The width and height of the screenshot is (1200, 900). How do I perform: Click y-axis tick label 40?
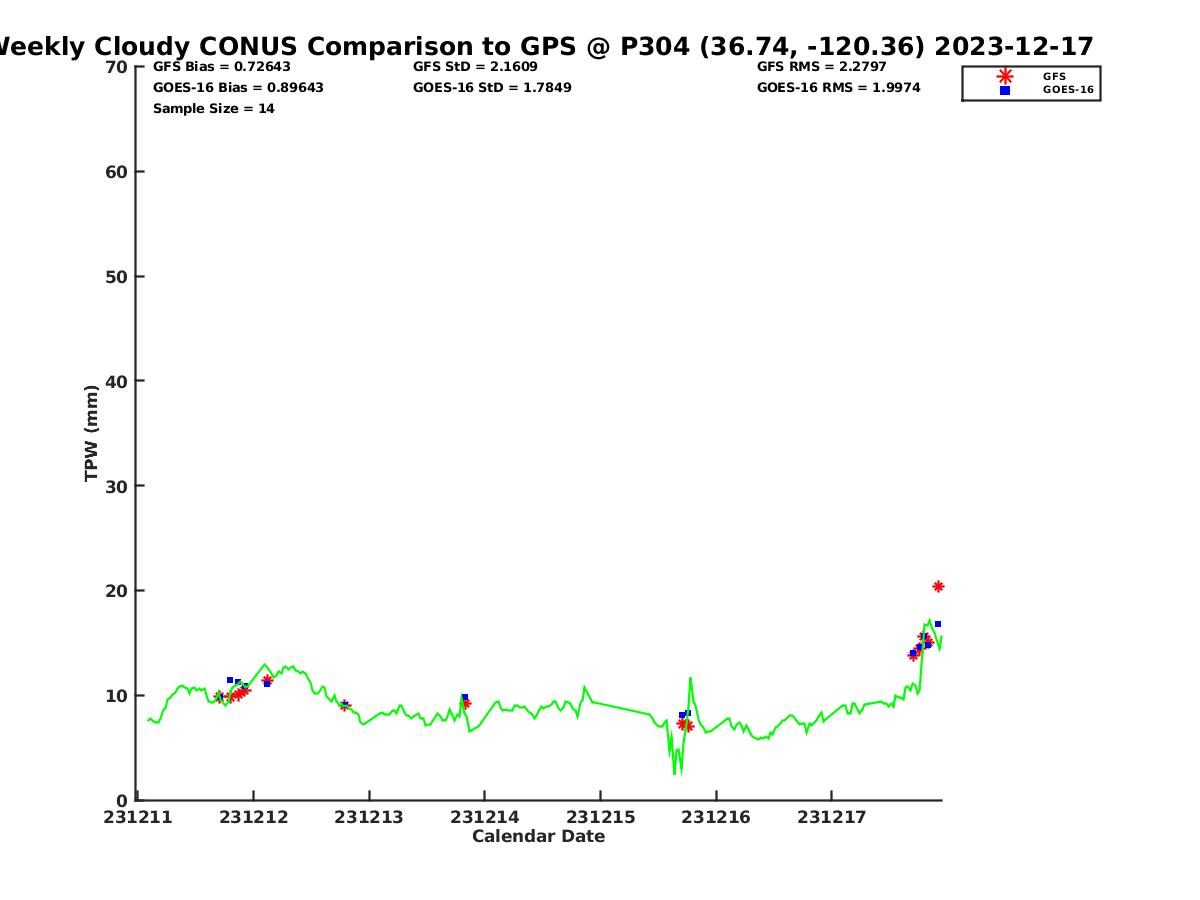(117, 381)
